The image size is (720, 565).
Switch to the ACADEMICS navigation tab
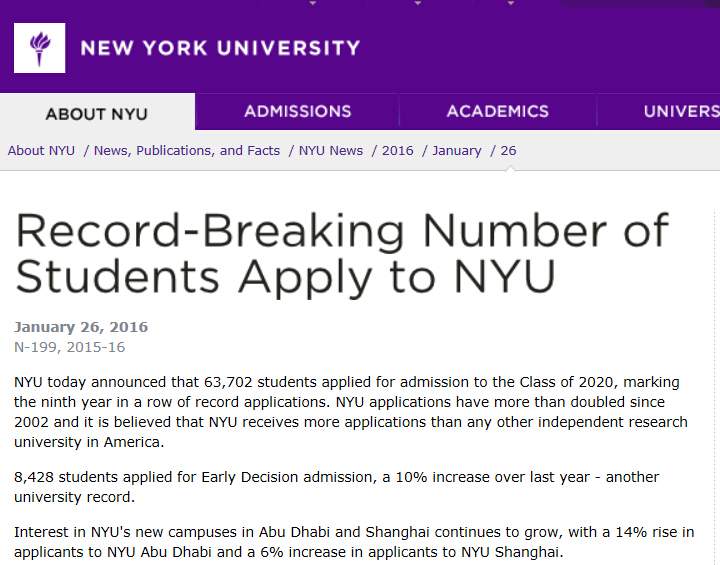point(497,112)
